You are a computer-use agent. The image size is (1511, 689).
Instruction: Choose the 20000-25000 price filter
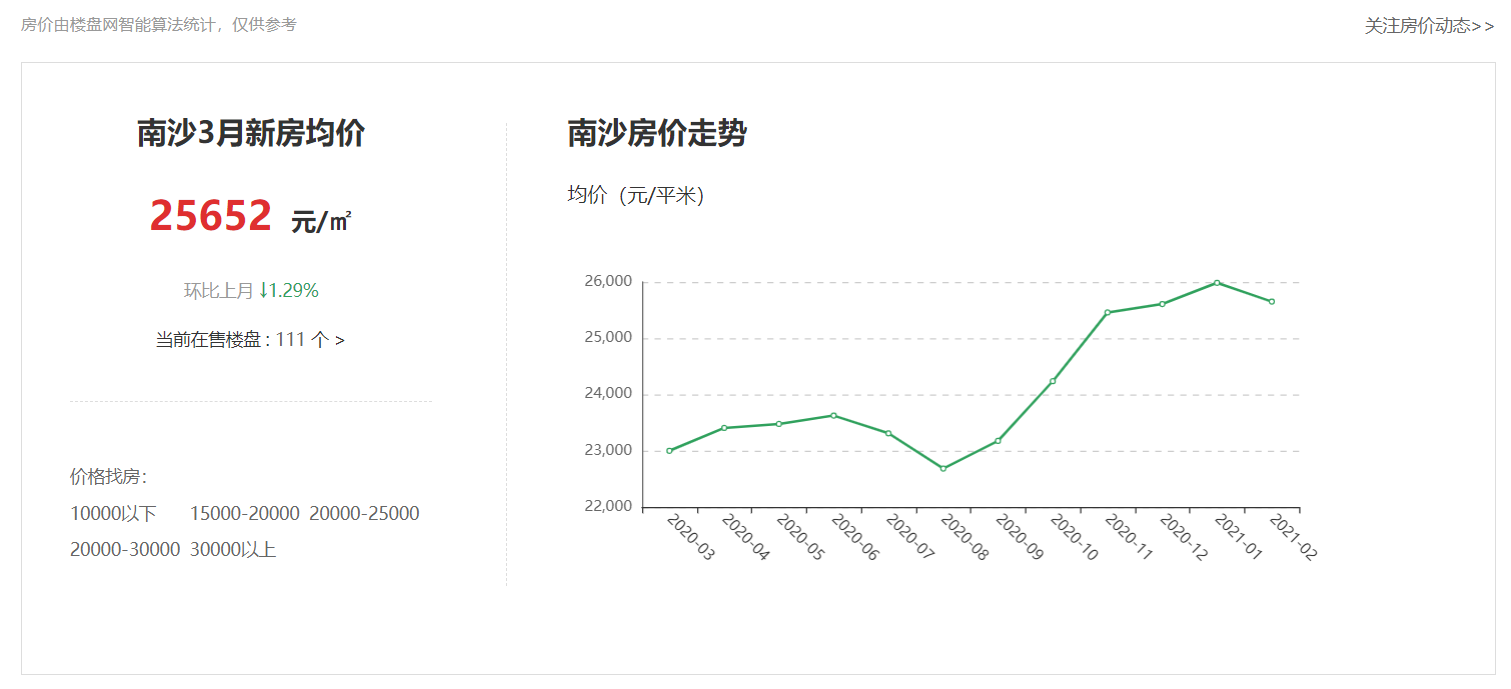[x=364, y=514]
